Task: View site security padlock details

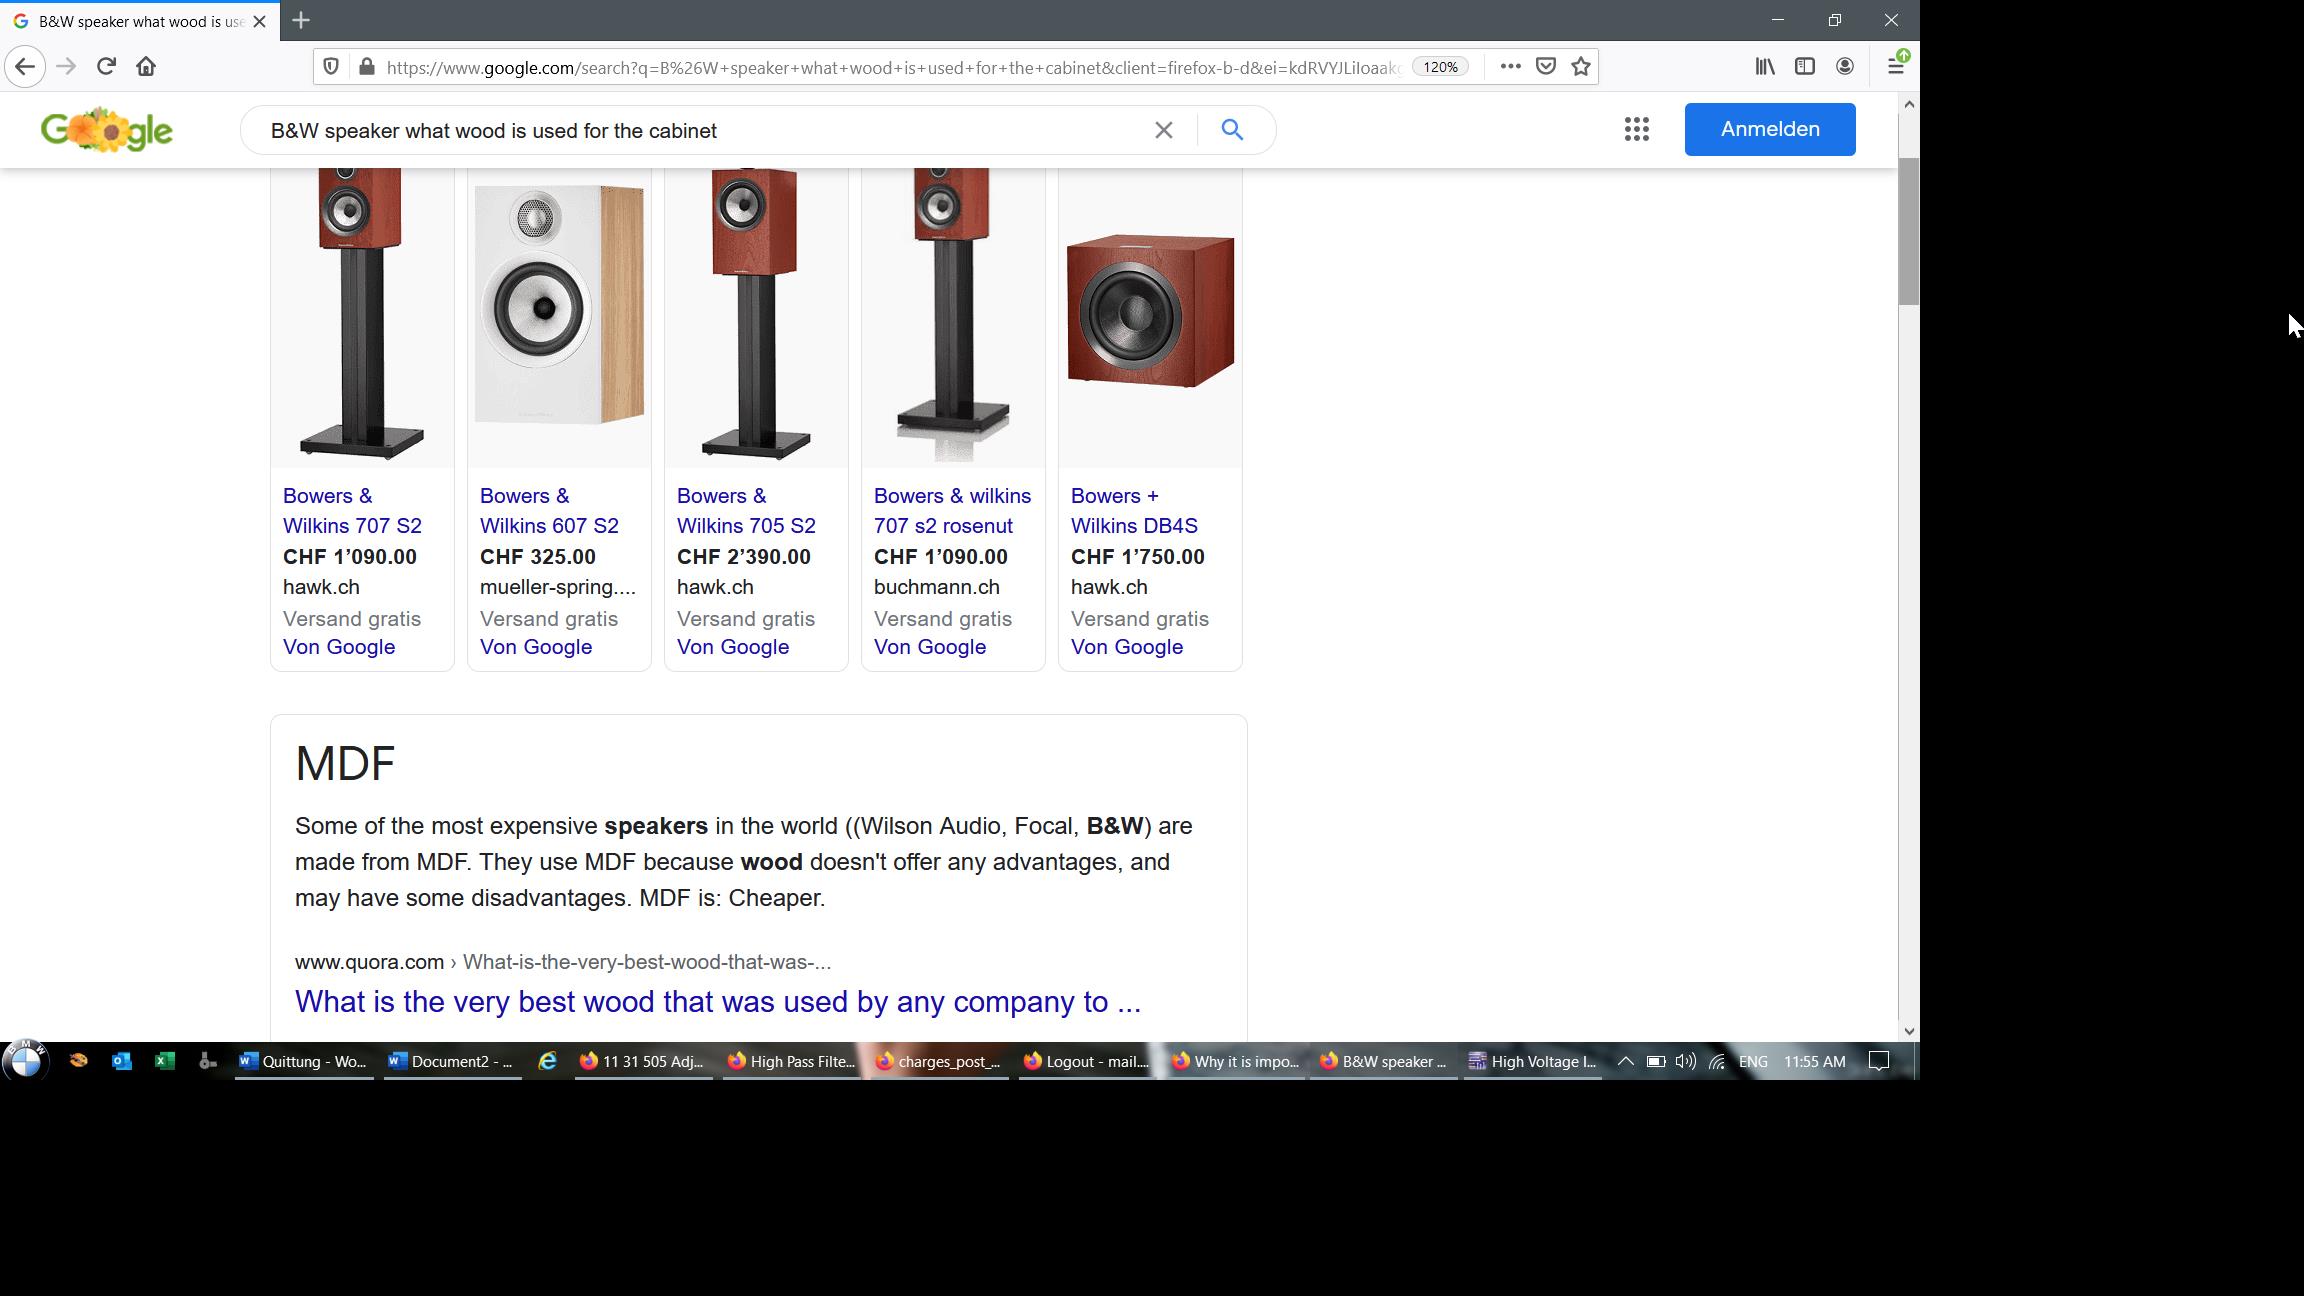Action: (367, 67)
